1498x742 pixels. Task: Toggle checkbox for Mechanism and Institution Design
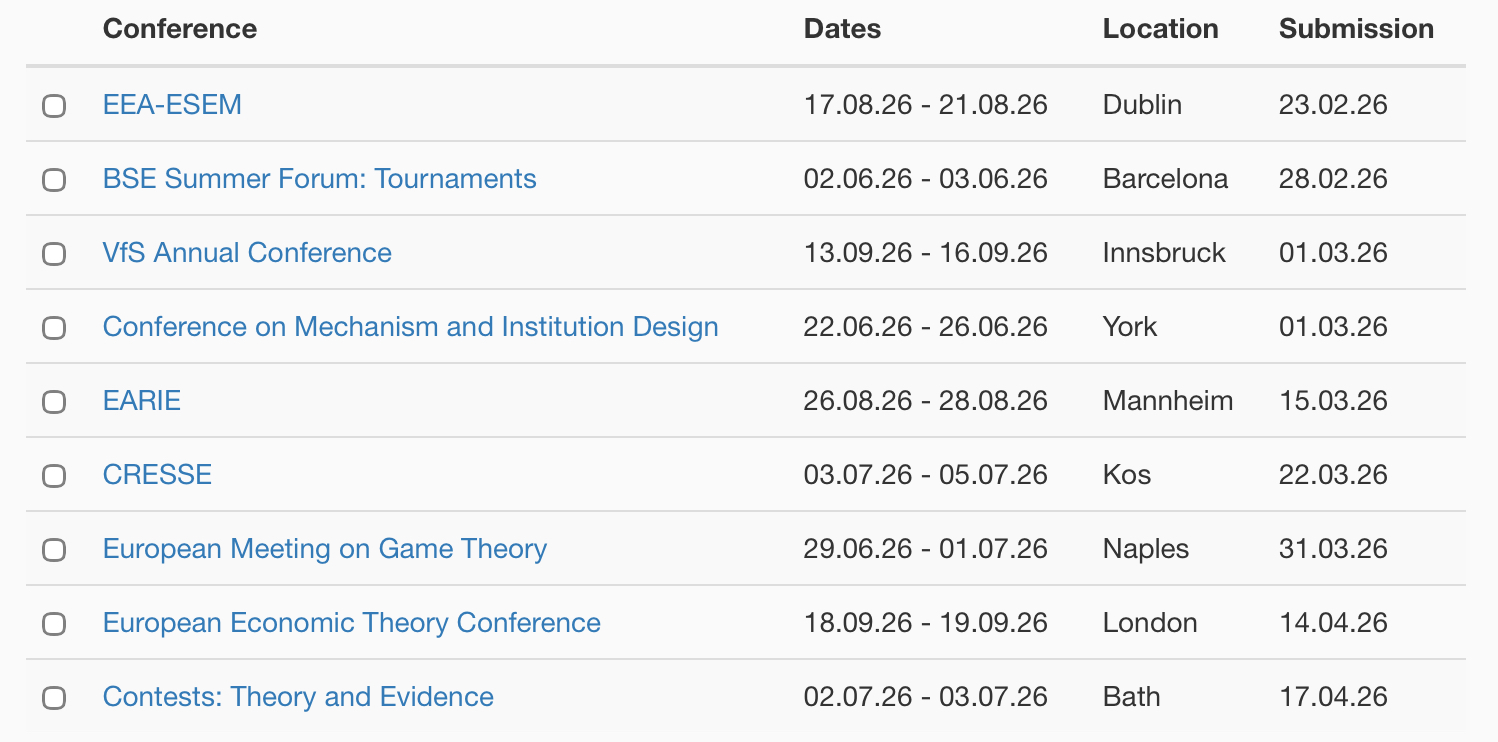54,328
